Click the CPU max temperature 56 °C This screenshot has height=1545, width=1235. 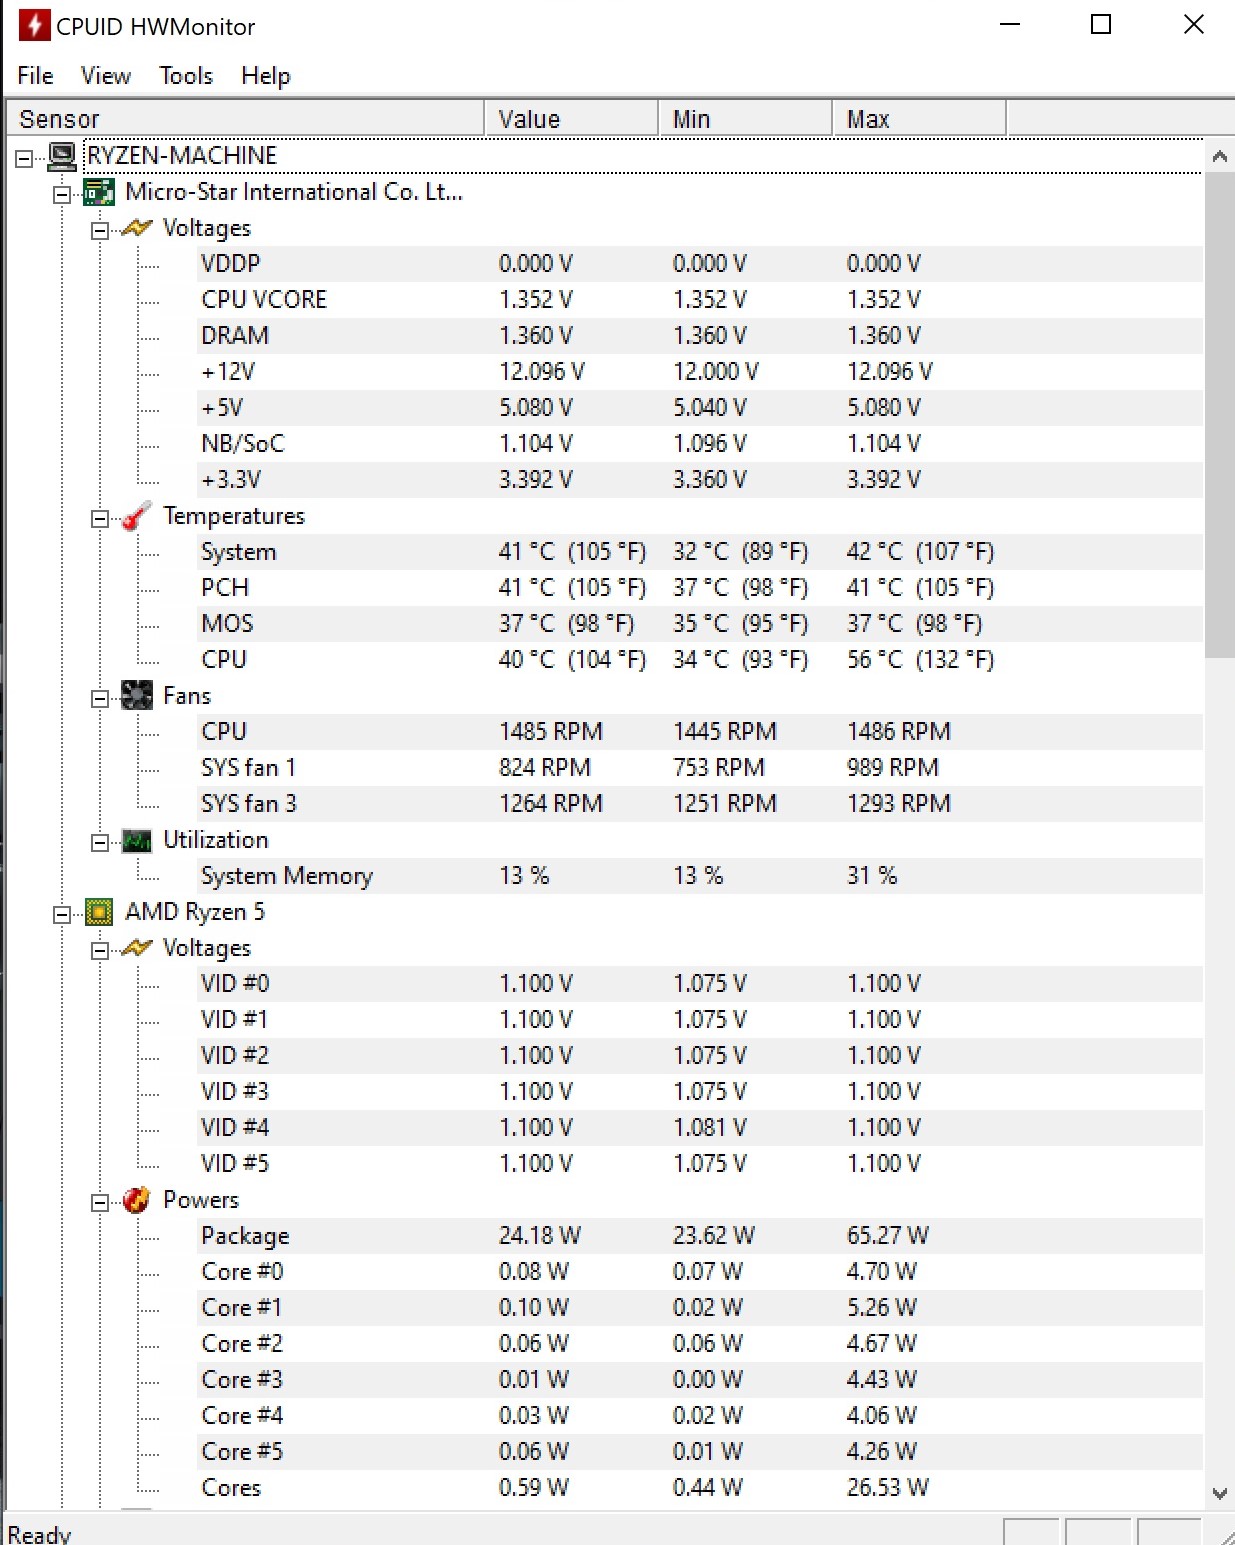[x=920, y=660]
